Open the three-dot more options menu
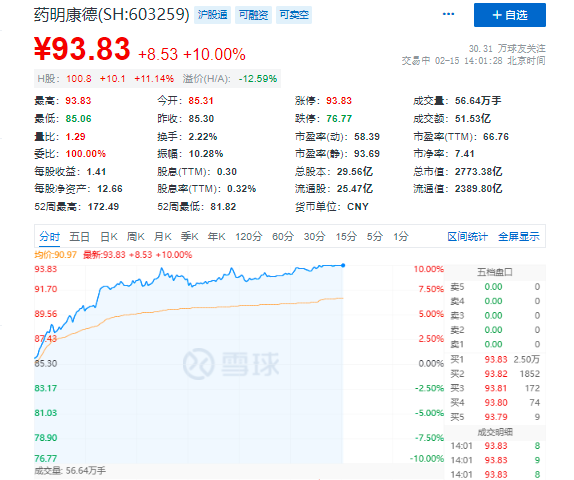This screenshot has height=480, width=574. pyautogui.click(x=448, y=14)
